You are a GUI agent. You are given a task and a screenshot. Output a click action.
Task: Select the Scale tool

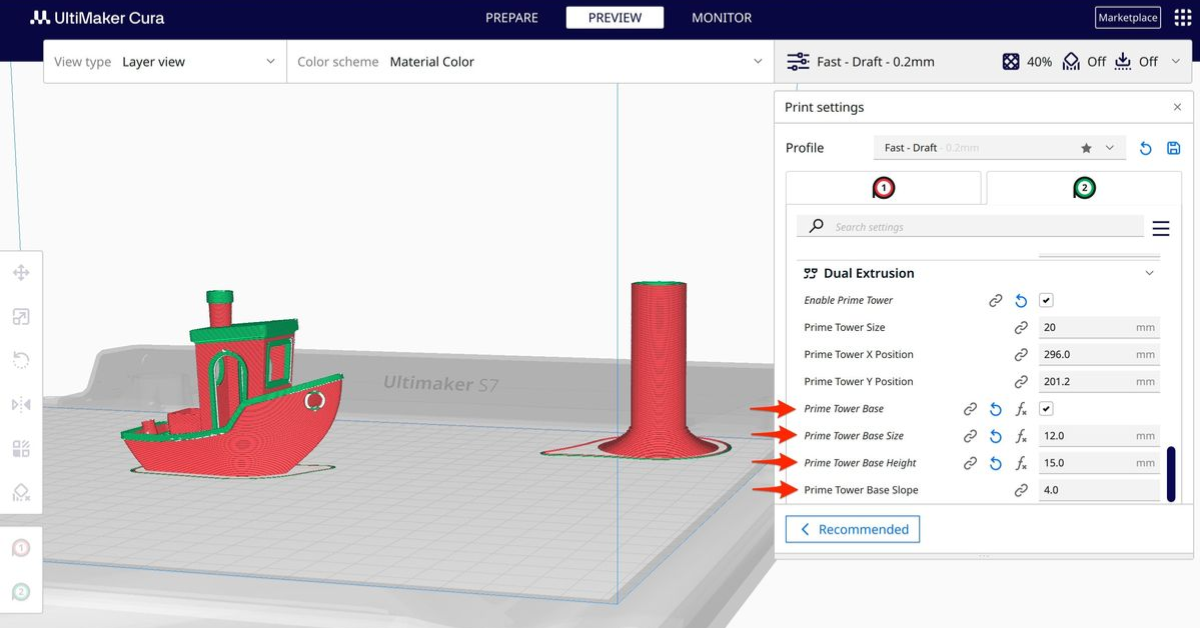[20, 317]
